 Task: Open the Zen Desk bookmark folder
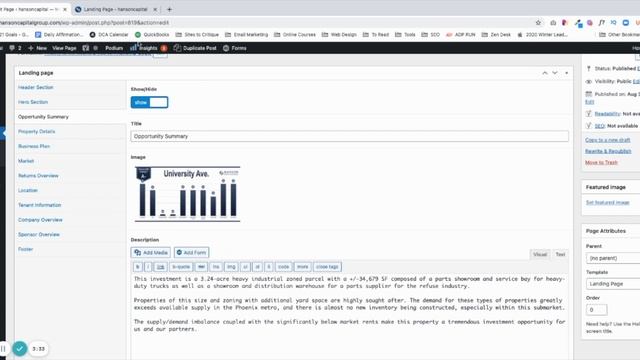[x=496, y=35]
